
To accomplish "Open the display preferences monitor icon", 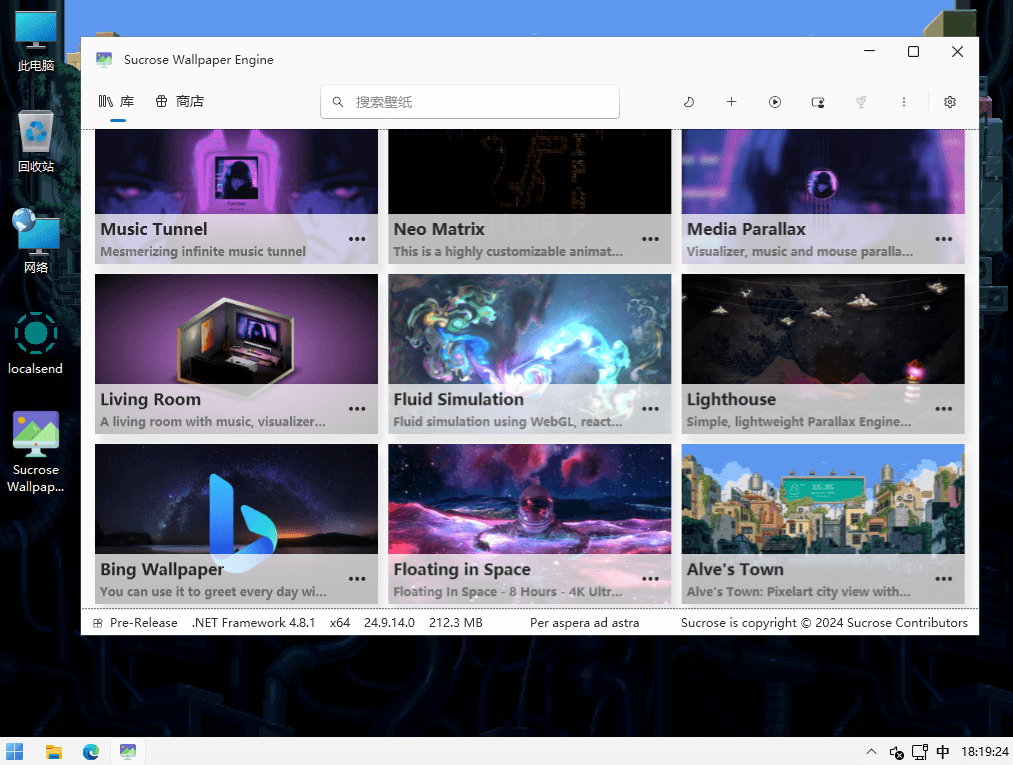I will (x=818, y=102).
